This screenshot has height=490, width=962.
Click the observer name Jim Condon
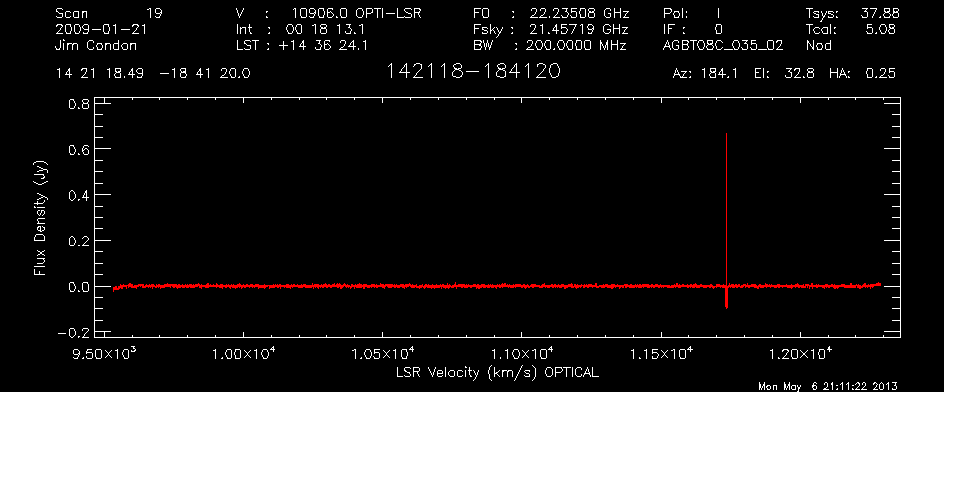tap(96, 45)
